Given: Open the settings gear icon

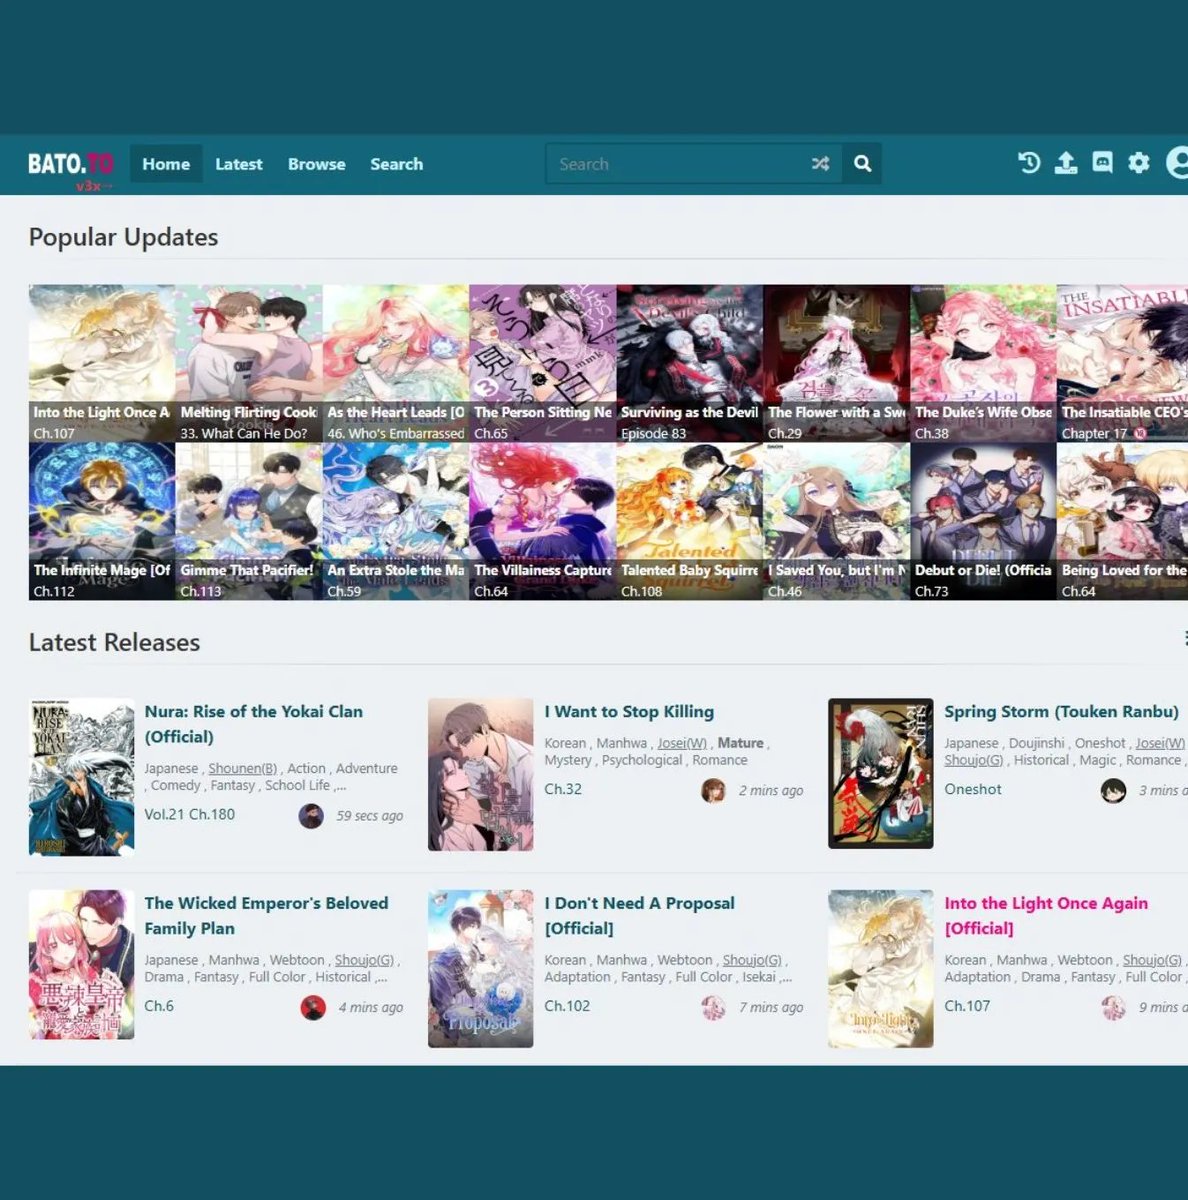Looking at the screenshot, I should tap(1139, 163).
